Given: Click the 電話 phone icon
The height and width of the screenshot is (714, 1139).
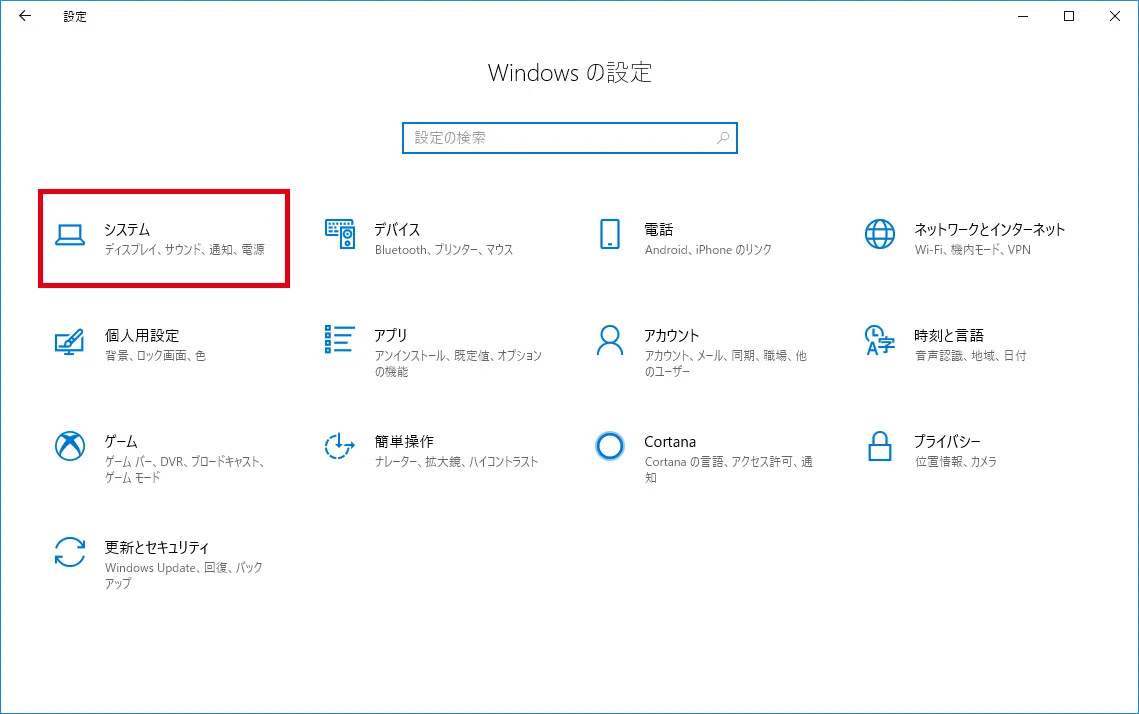Looking at the screenshot, I should click(609, 234).
